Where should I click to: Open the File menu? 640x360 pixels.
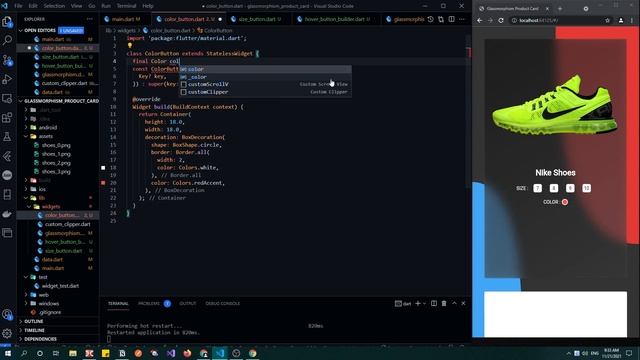pyautogui.click(x=18, y=6)
